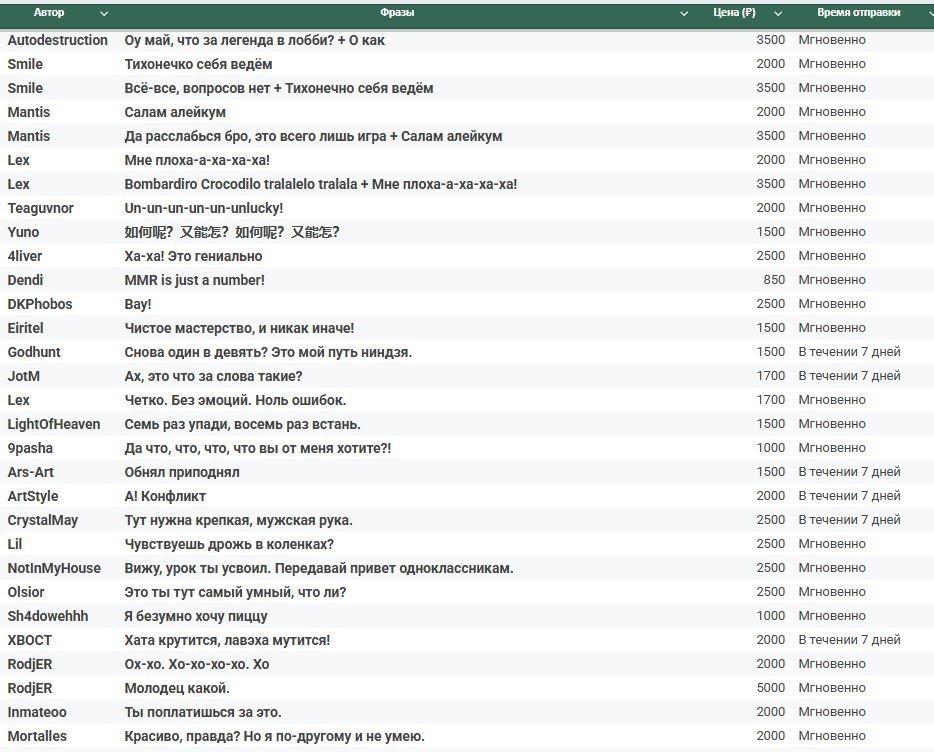The width and height of the screenshot is (934, 752).
Task: Open the Фразы column filter dropdown
Action: 684,14
